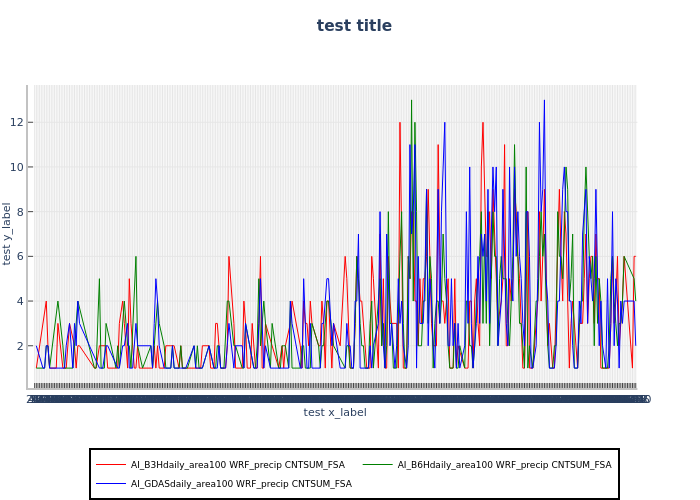Toggle the AI_GDASdaily_area100 legend entry
This screenshot has width=700, height=500.
(240, 484)
